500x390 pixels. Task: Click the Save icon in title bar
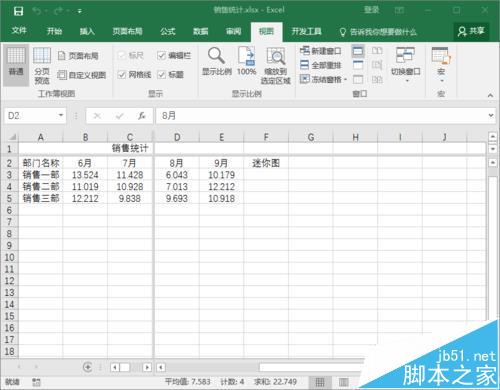coord(18,11)
